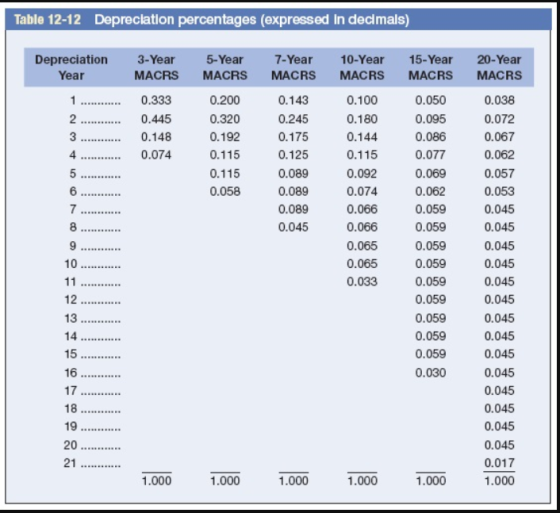Image resolution: width=560 pixels, height=513 pixels.
Task: Click the 0.175 value in 7-Year column
Action: (293, 137)
